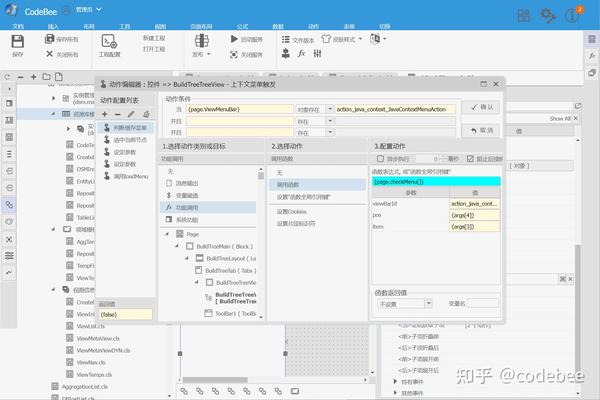
Task: Click the refresh icon above project tree
Action: pyautogui.click(x=7, y=77)
